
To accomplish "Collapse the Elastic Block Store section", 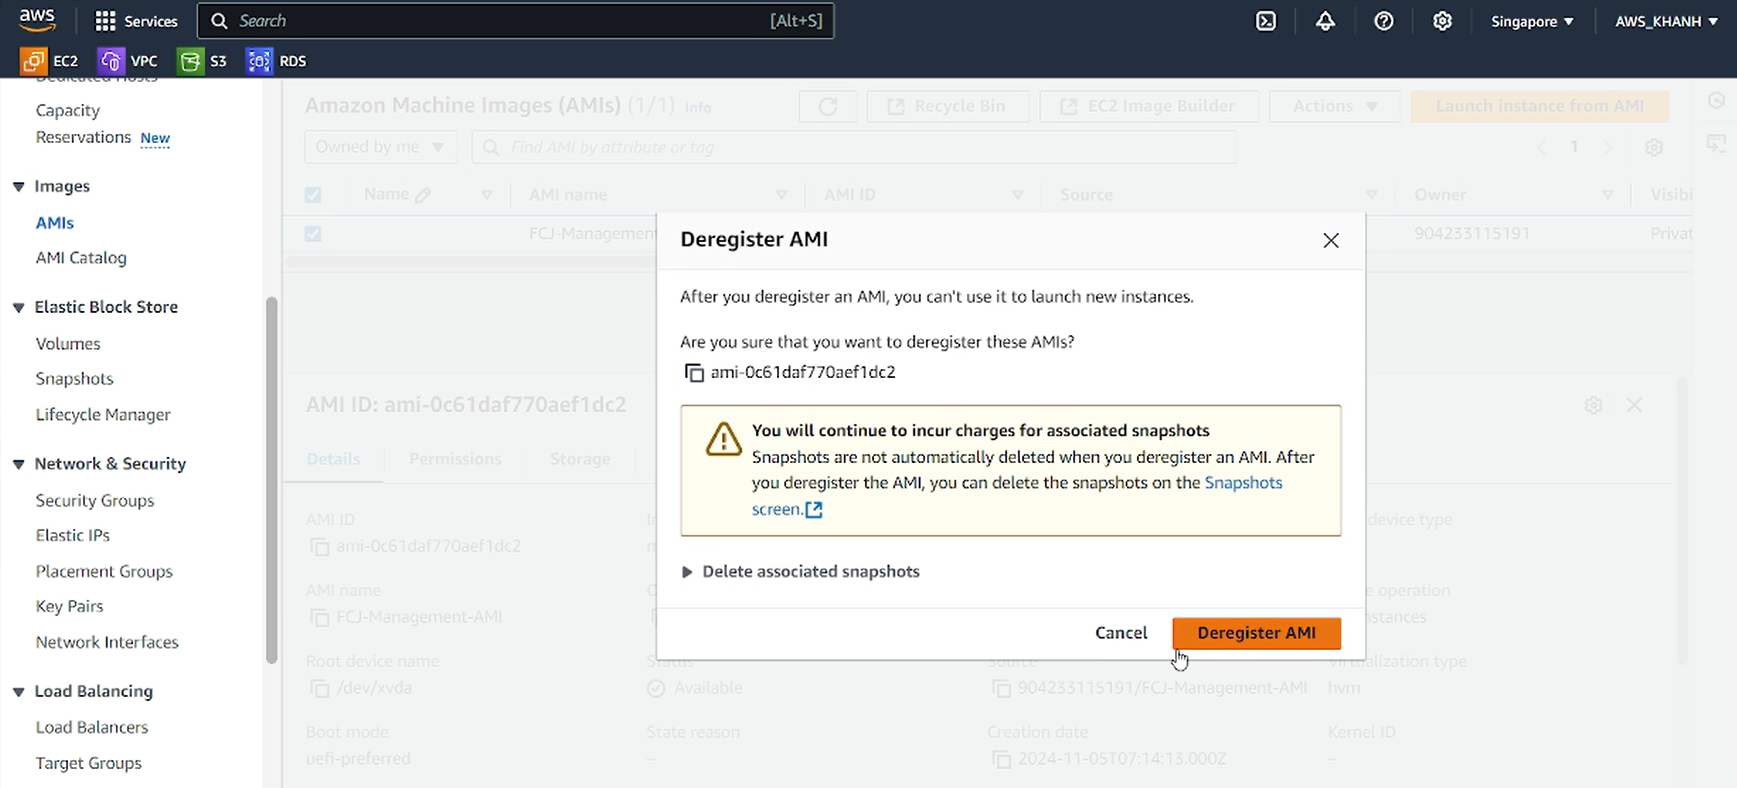I will click(18, 308).
